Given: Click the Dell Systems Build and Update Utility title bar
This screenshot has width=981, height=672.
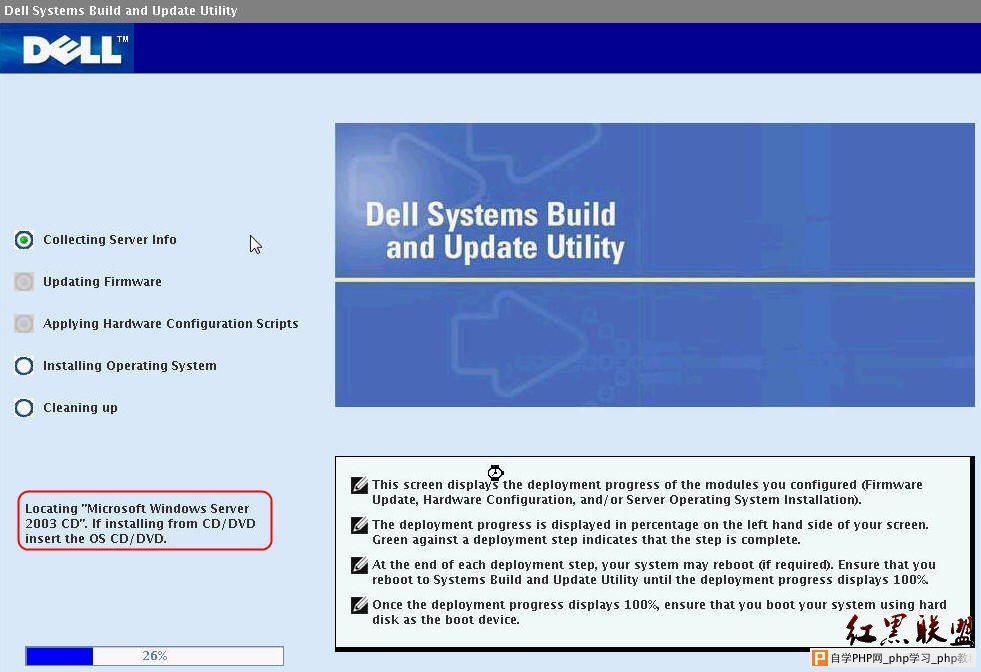Looking at the screenshot, I should point(490,11).
